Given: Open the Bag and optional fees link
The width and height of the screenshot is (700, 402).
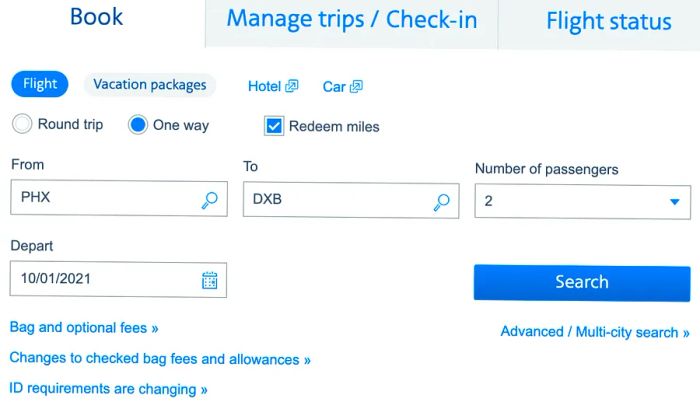Looking at the screenshot, I should coord(84,328).
